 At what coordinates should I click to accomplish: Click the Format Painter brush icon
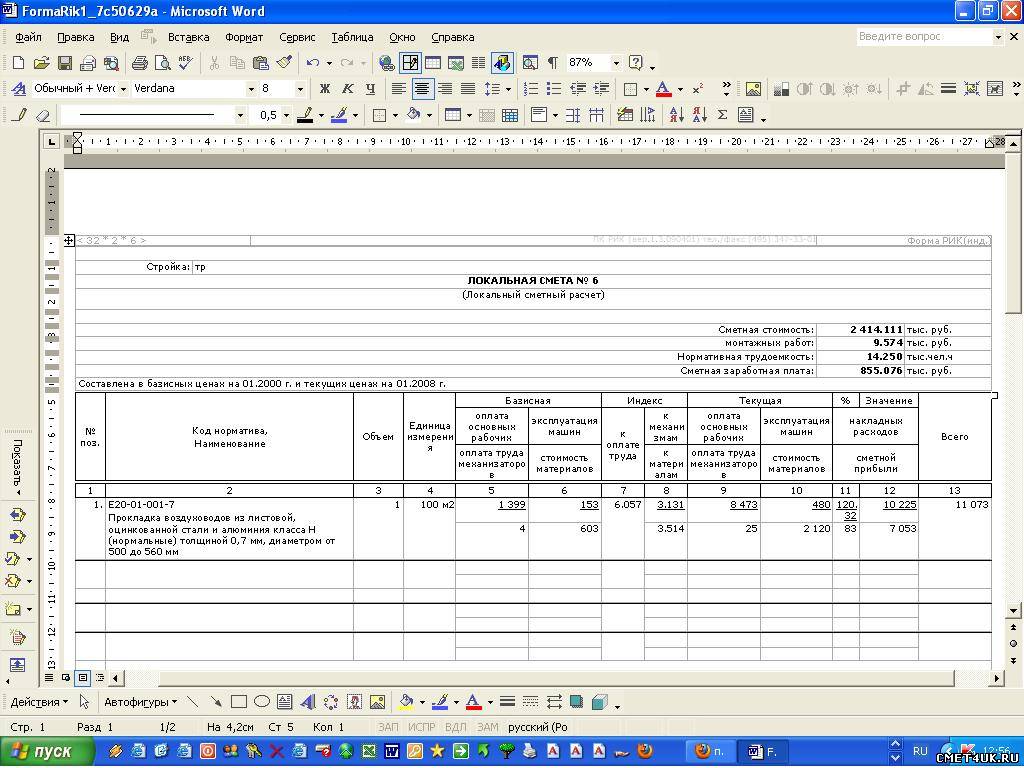click(x=283, y=63)
